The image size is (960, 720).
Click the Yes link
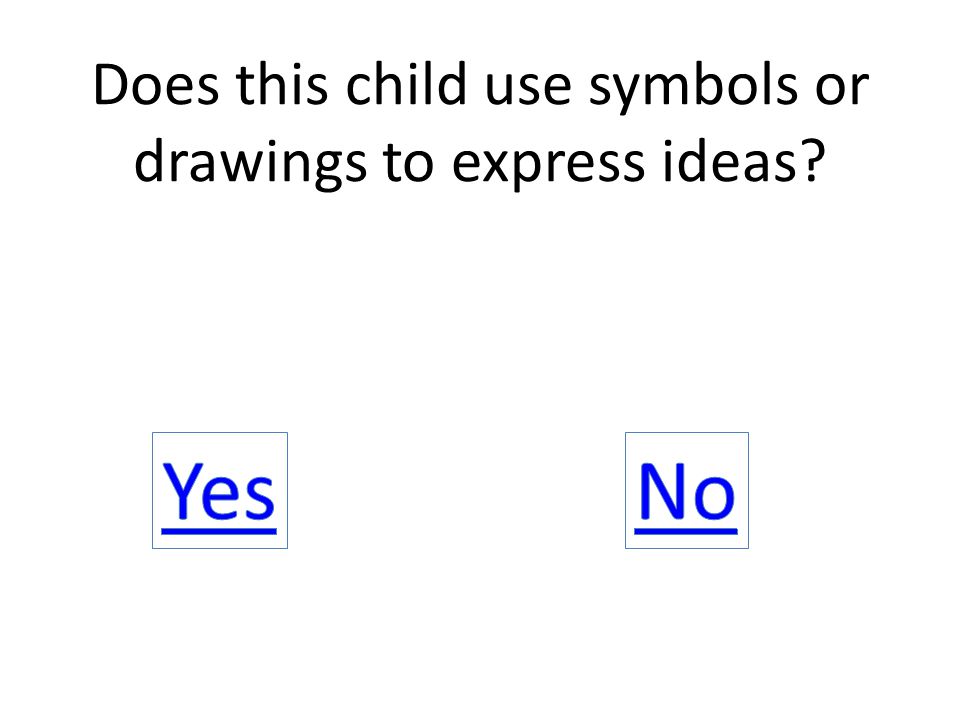[219, 491]
